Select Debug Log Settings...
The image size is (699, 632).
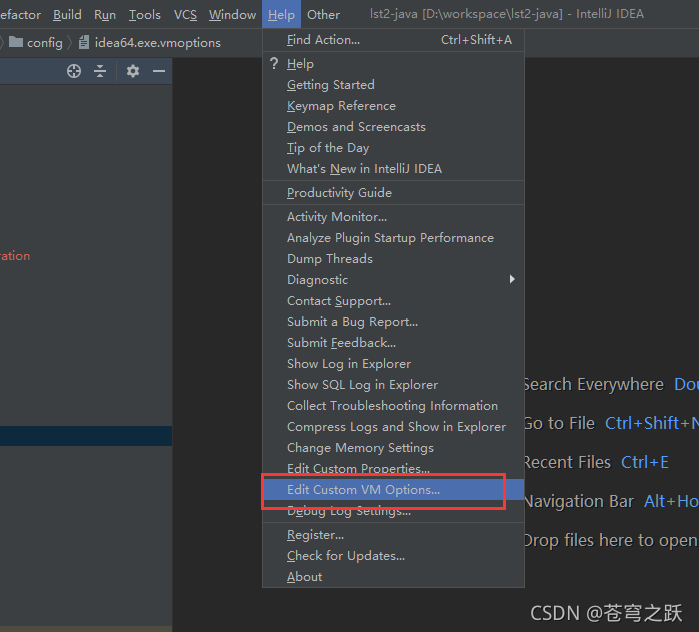pos(393,510)
